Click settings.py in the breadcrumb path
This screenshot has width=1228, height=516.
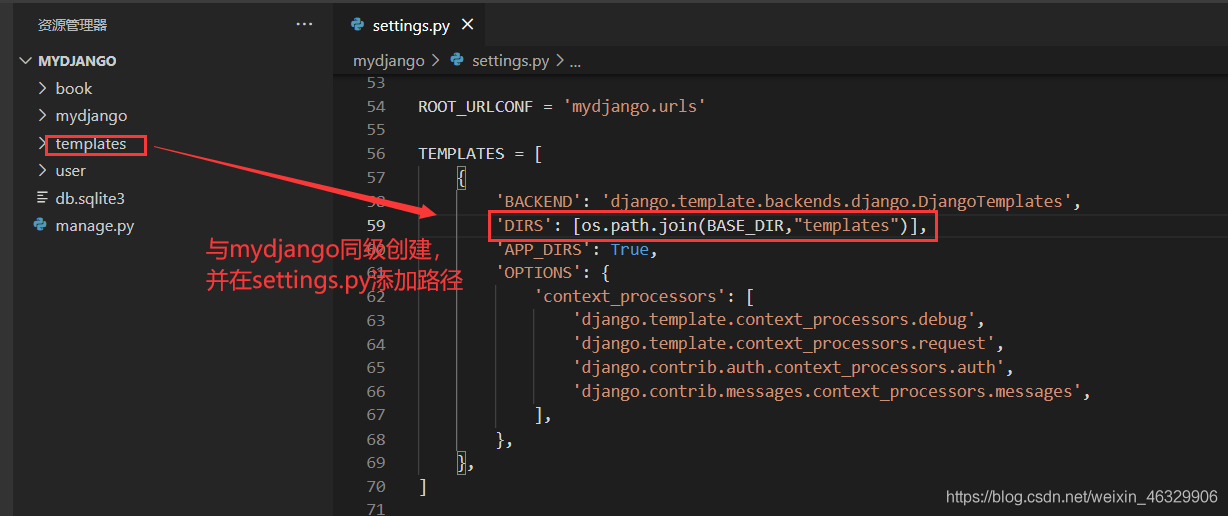click(510, 60)
